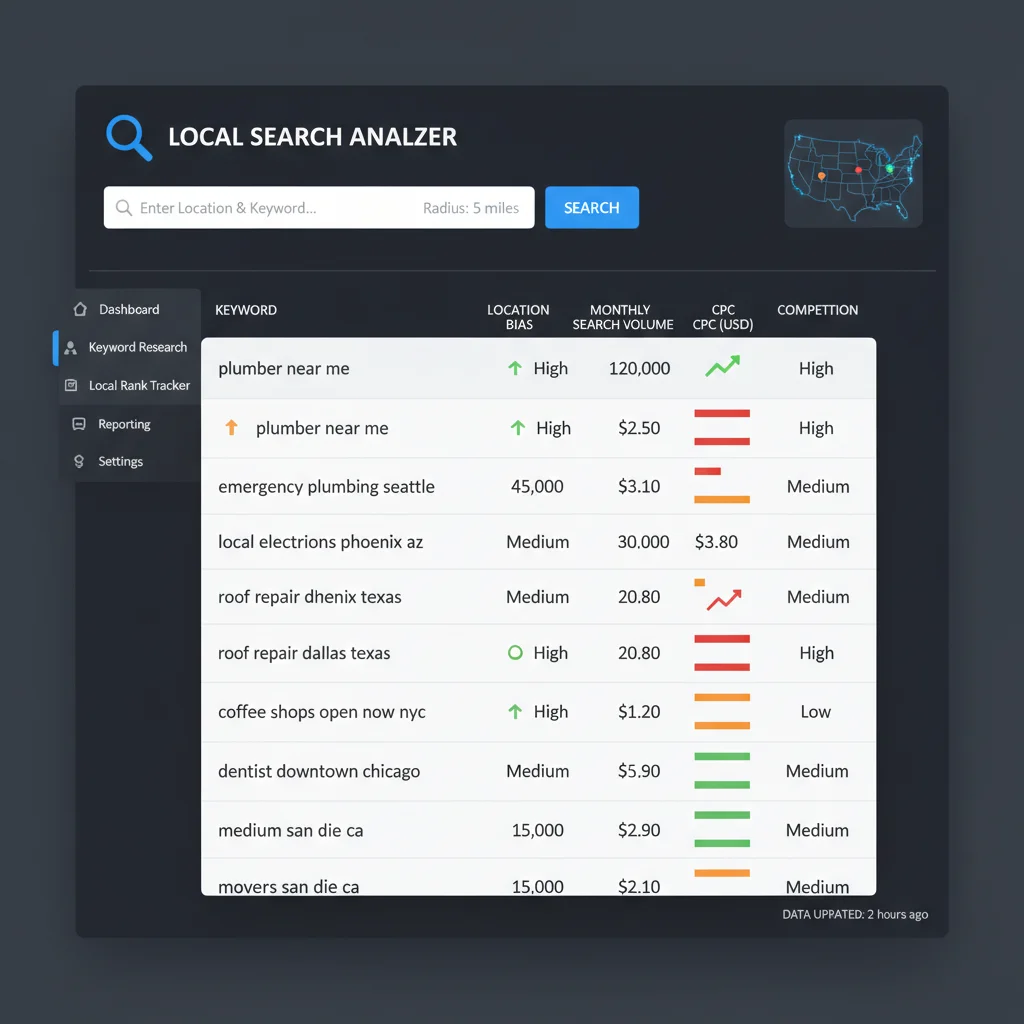Click the Dashboard home icon
The width and height of the screenshot is (1024, 1024).
(80, 310)
